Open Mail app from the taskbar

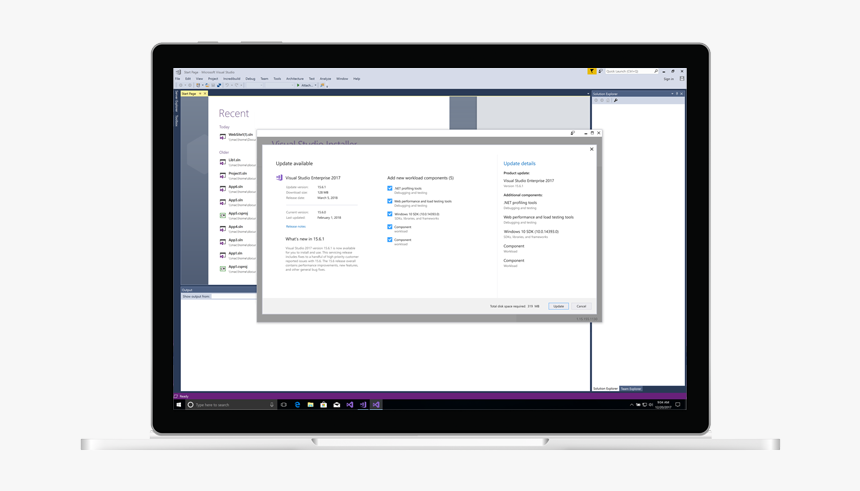337,404
